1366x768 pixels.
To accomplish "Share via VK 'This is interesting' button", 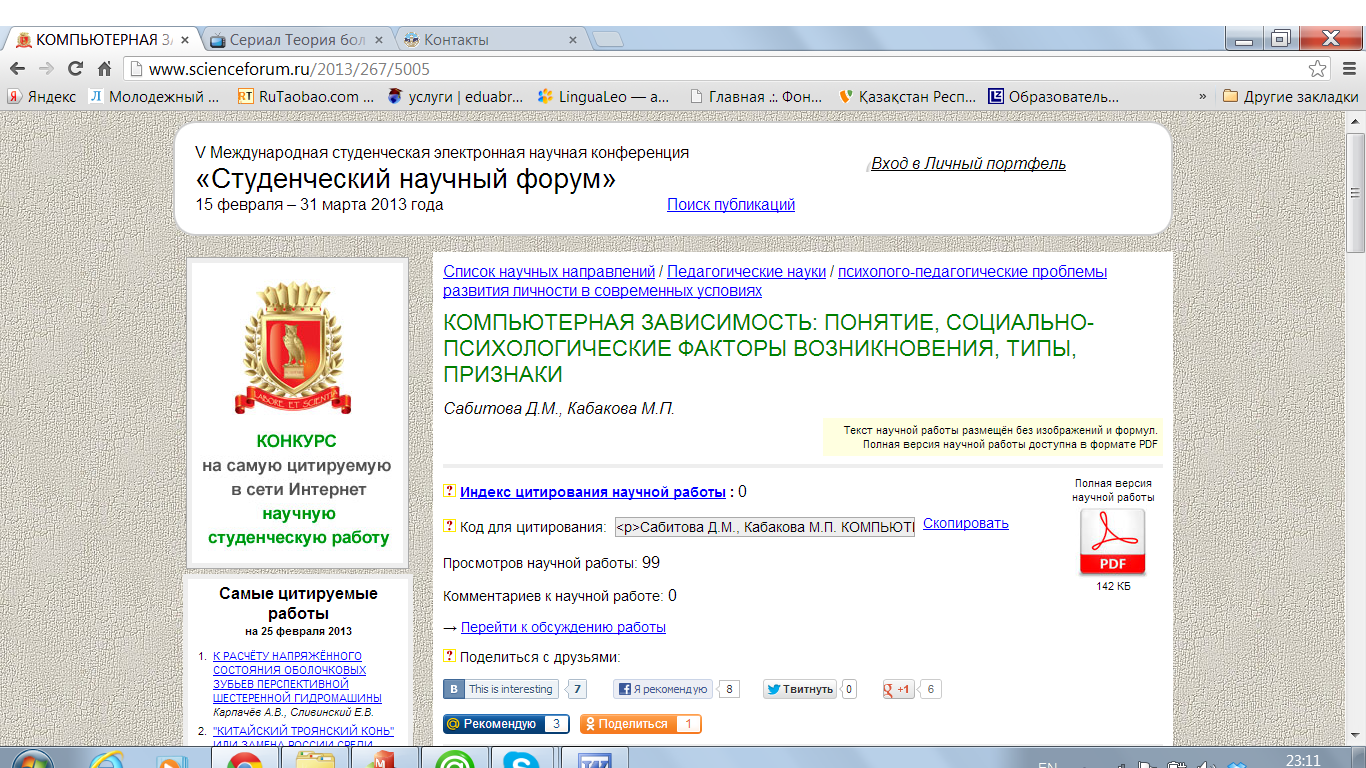I will coord(502,689).
